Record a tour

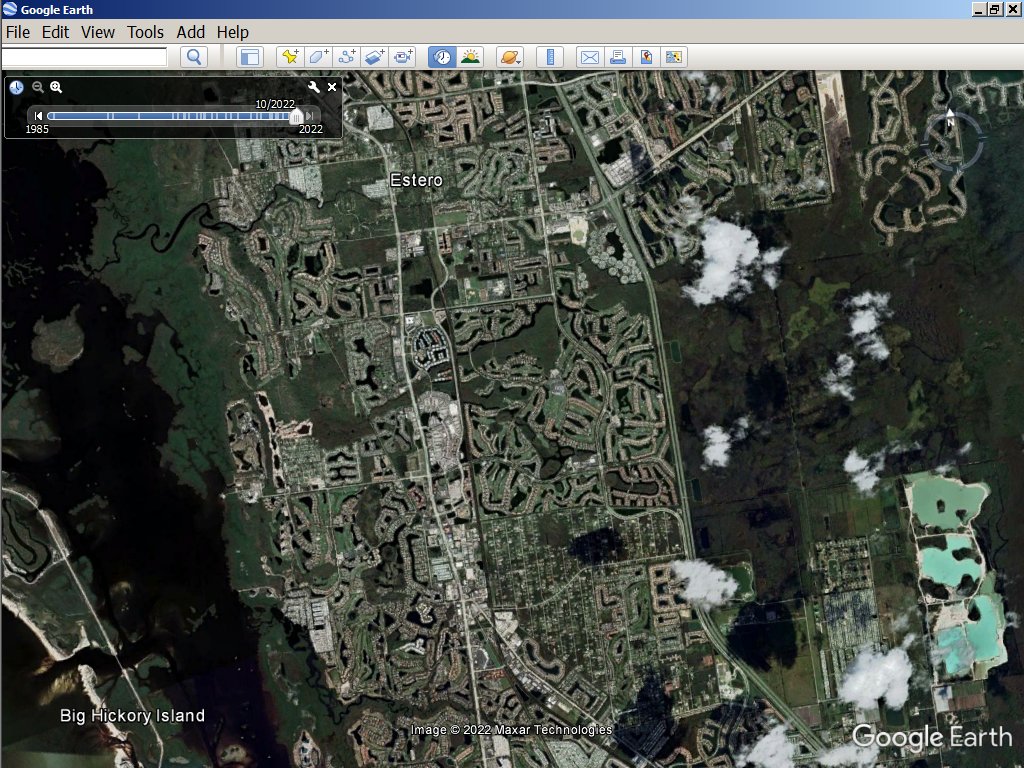[403, 57]
